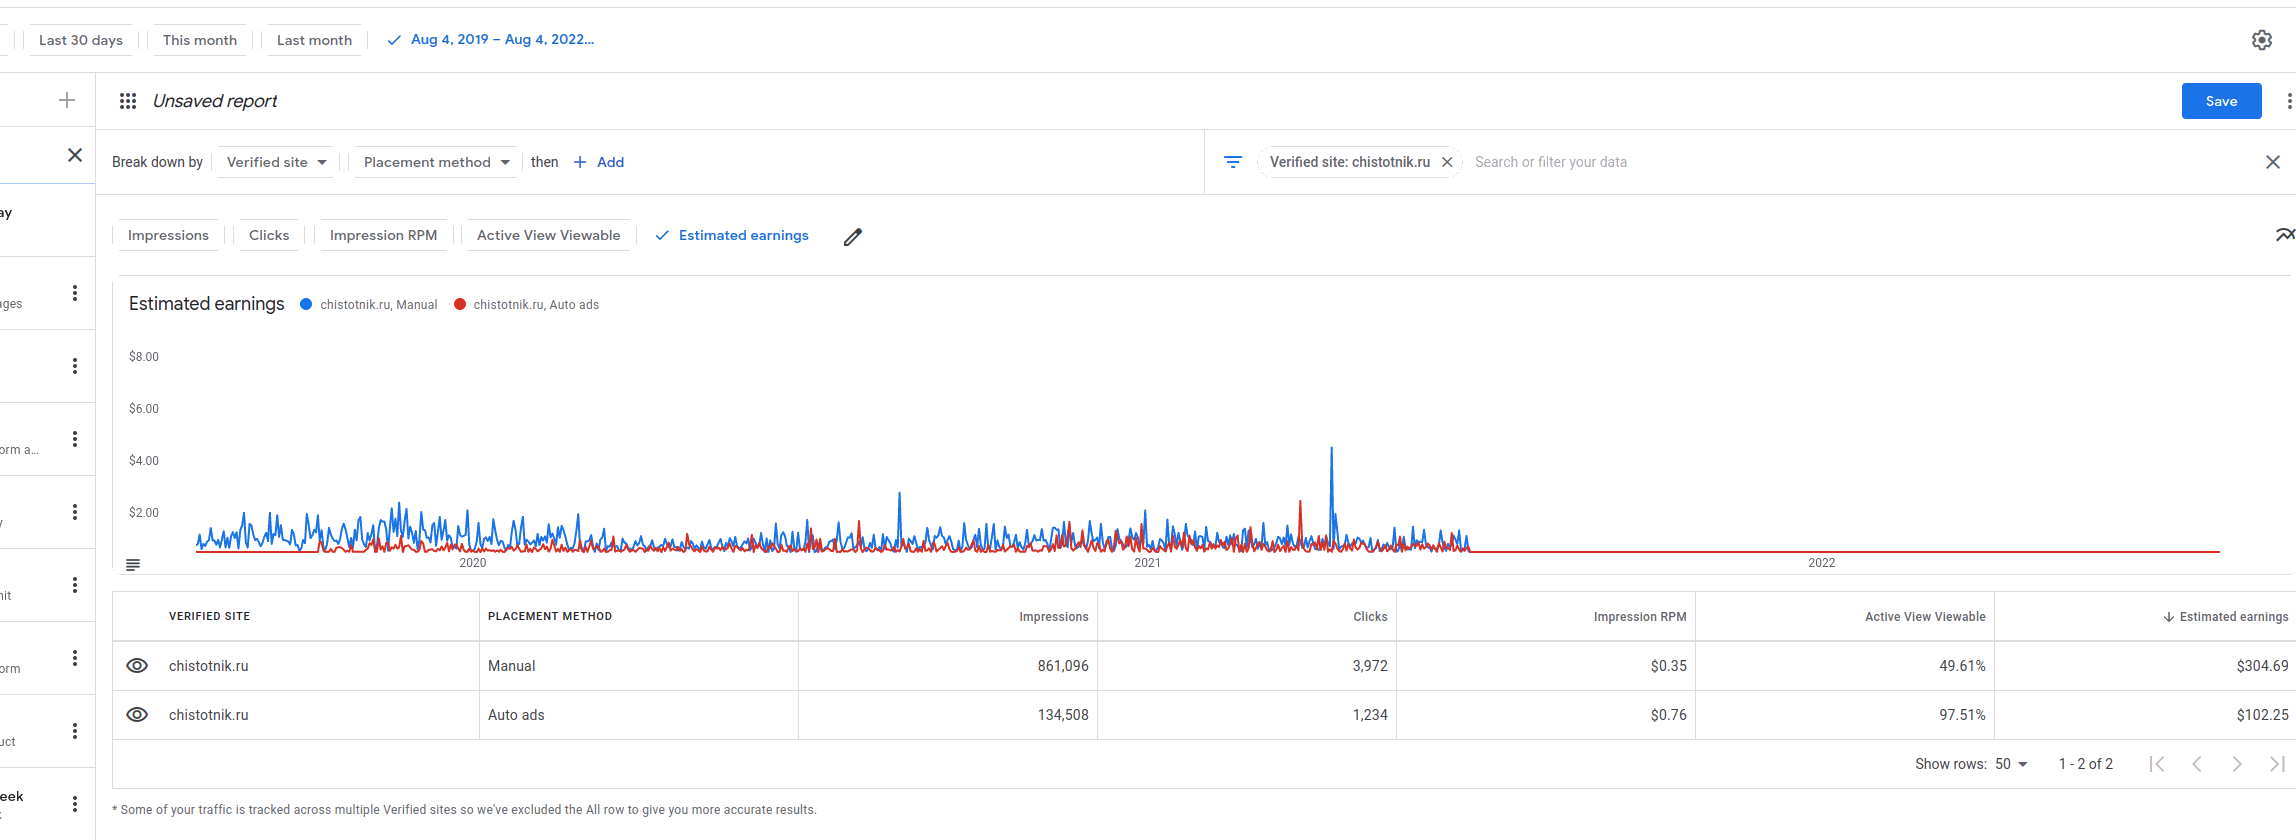
Task: Click the pencil edit metrics icon
Action: pyautogui.click(x=852, y=237)
